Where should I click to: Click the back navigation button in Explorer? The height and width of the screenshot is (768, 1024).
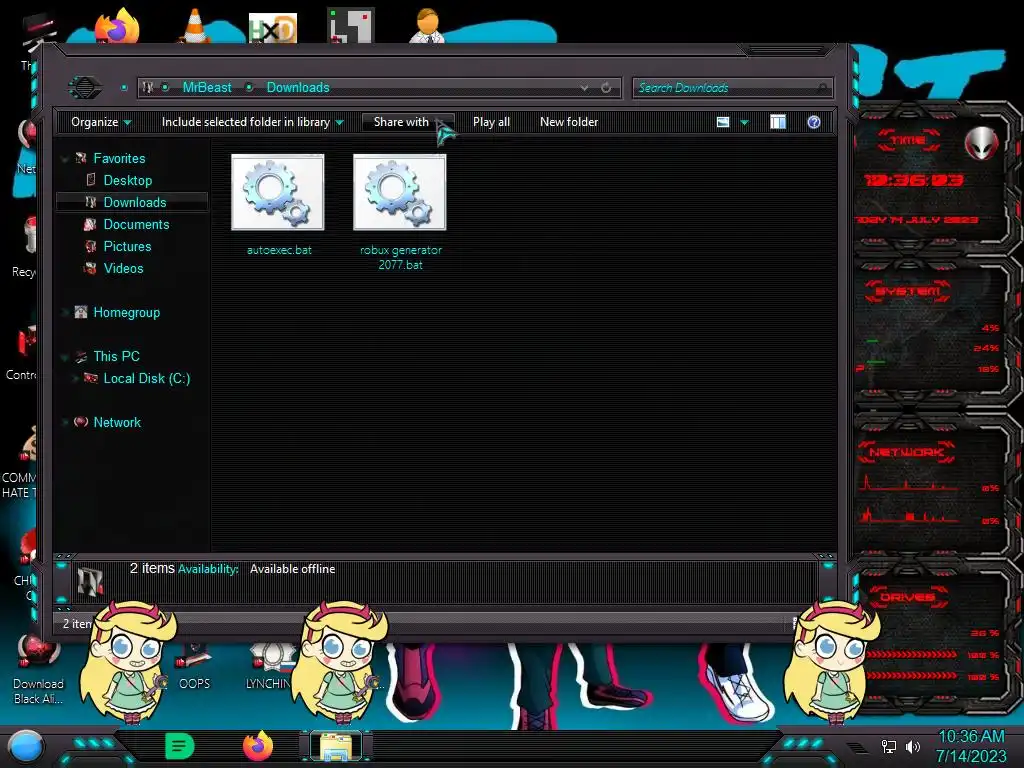(85, 88)
